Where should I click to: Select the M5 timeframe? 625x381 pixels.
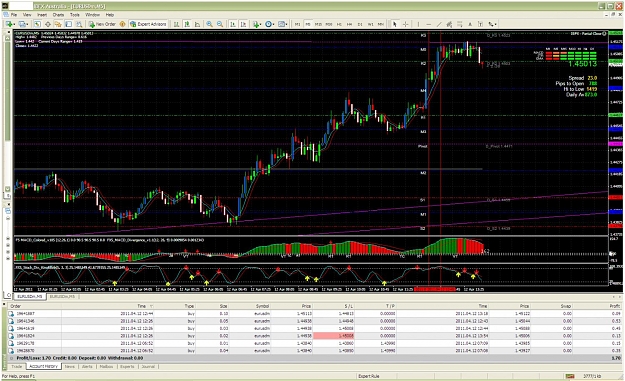pyautogui.click(x=308, y=24)
